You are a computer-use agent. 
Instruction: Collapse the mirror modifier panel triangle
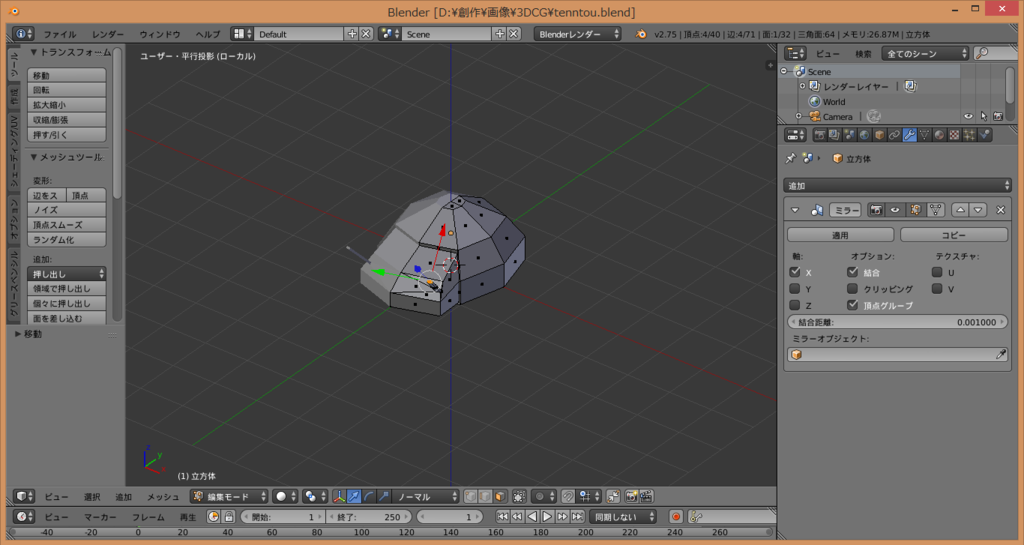795,210
